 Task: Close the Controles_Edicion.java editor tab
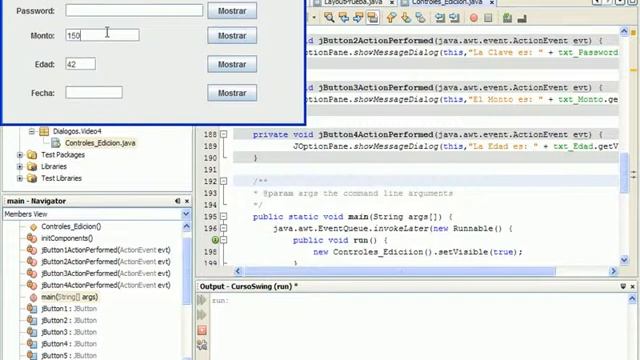pos(492,2)
